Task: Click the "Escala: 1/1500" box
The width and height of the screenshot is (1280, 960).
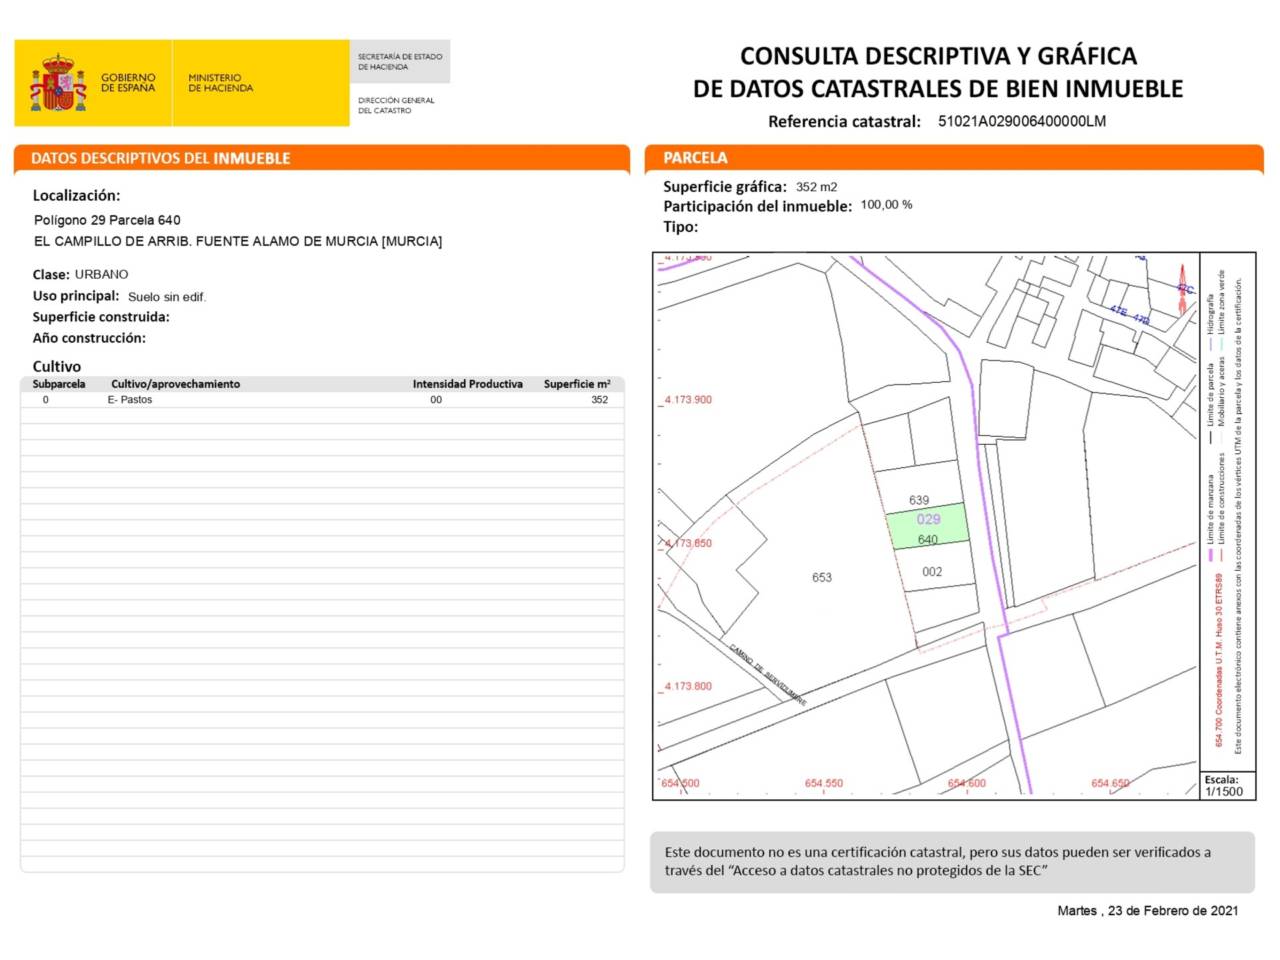Action: coord(1226,785)
